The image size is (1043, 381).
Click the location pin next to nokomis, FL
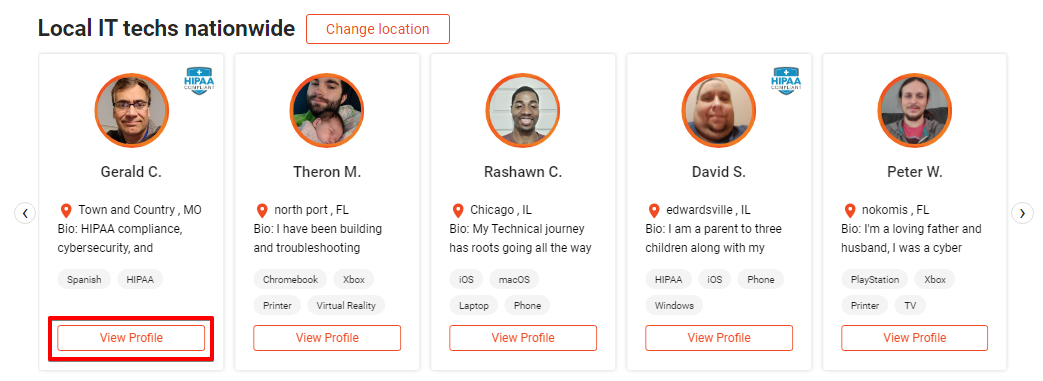[849, 211]
